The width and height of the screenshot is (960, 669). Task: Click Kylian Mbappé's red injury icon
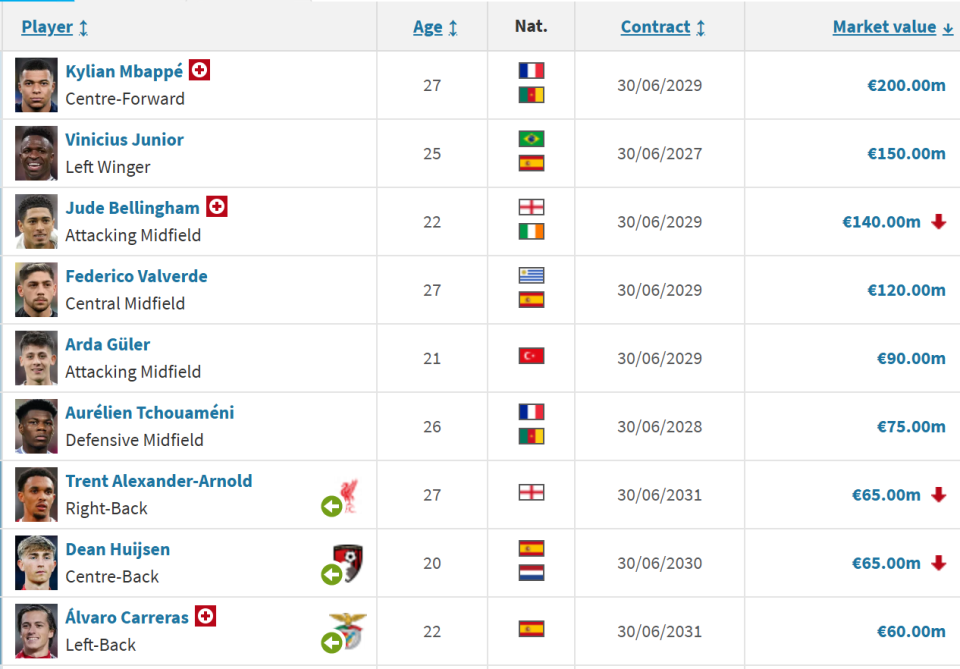(x=200, y=71)
